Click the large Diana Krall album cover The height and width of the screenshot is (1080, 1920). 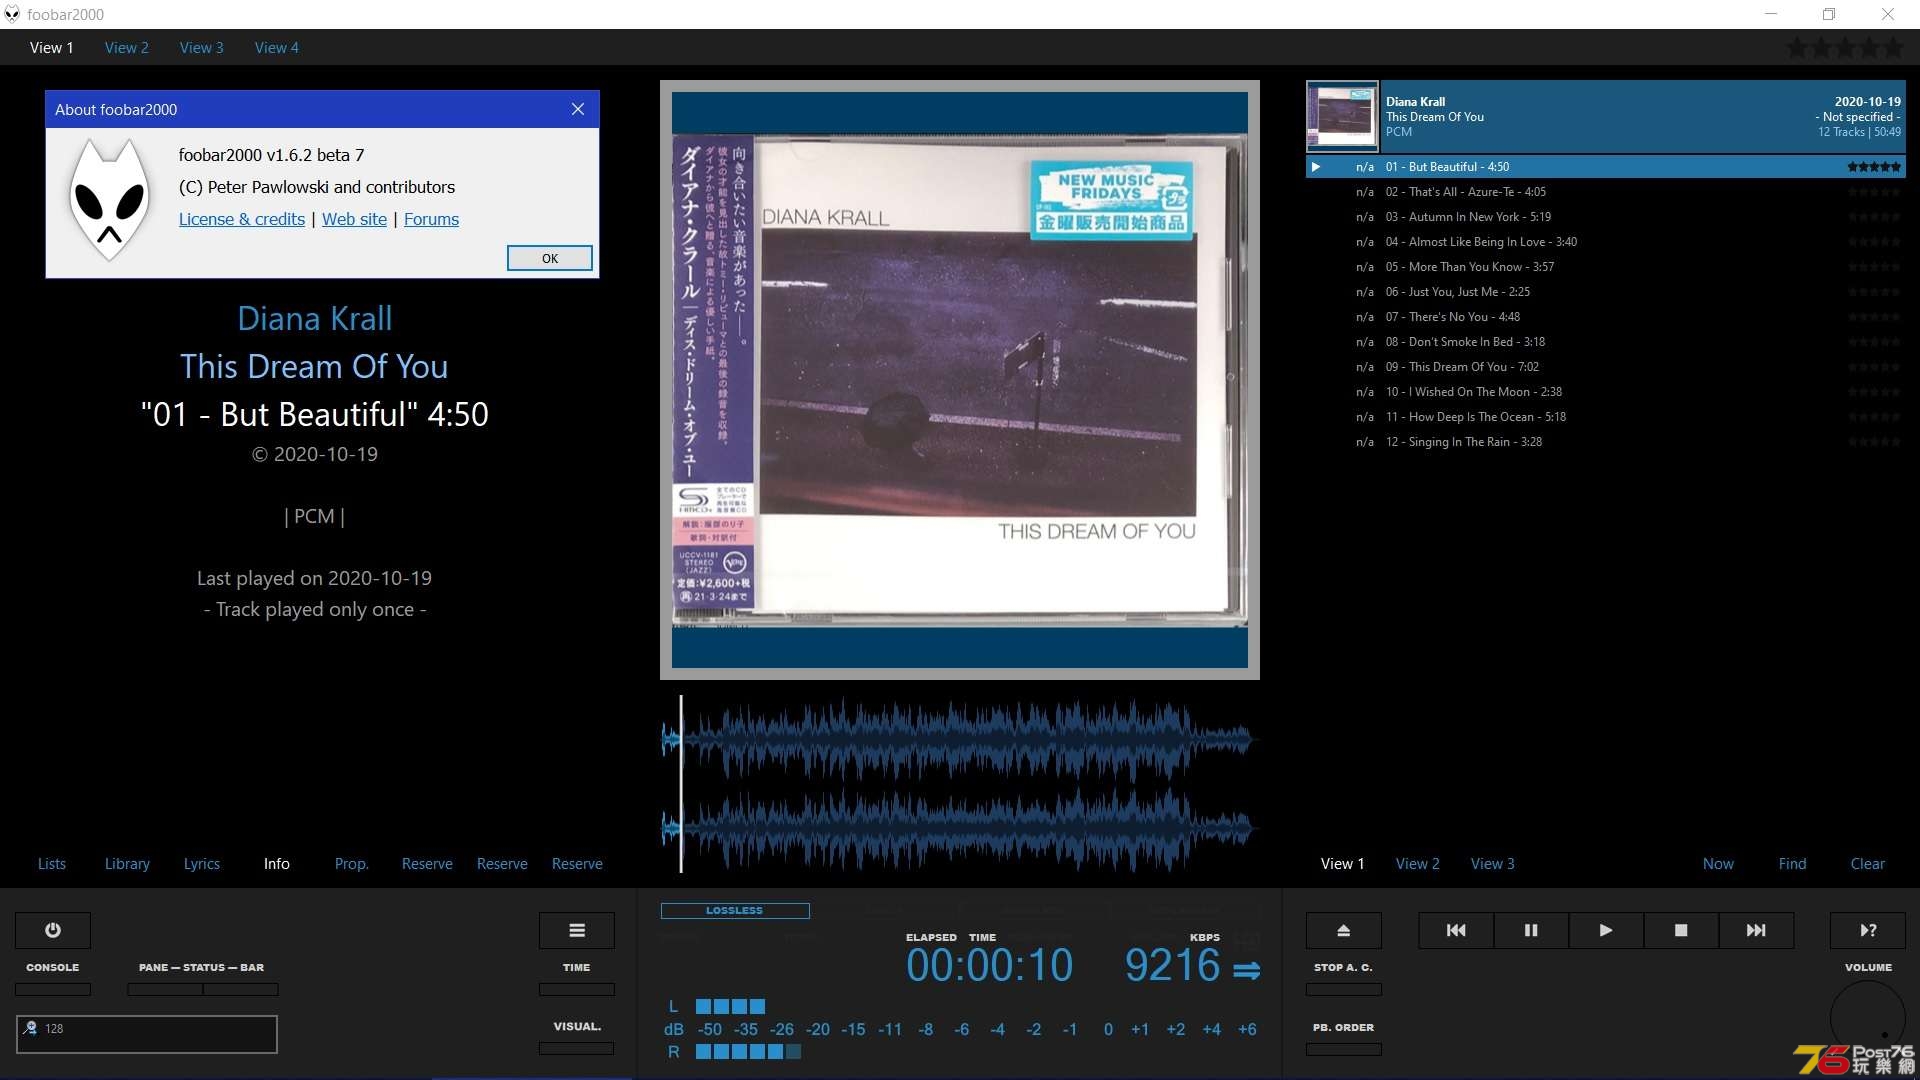(960, 380)
